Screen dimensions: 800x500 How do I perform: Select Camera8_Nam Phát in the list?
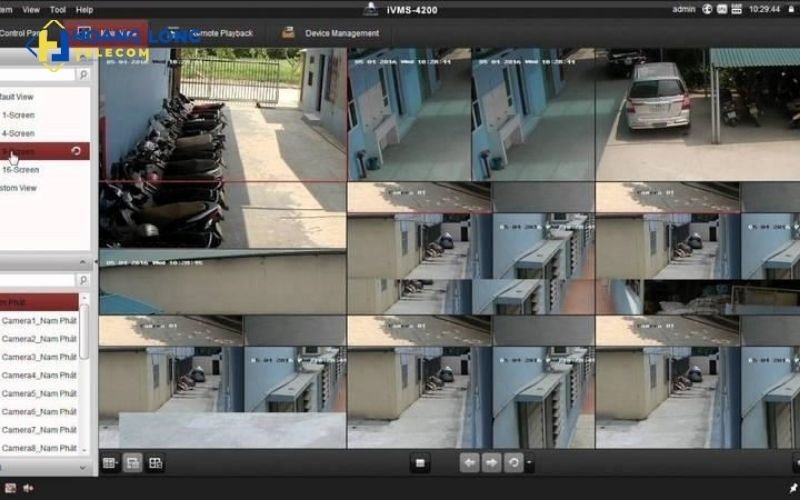pyautogui.click(x=39, y=448)
